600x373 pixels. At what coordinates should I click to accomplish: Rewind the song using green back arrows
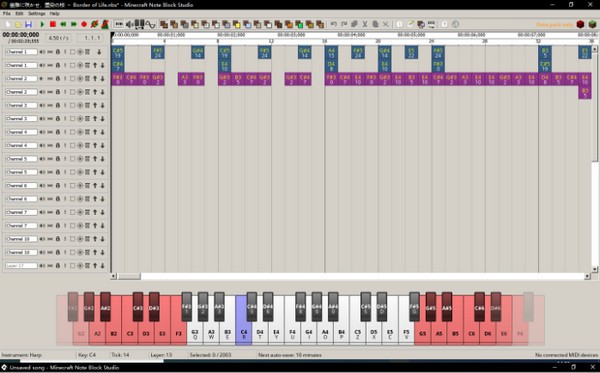pyautogui.click(x=63, y=24)
